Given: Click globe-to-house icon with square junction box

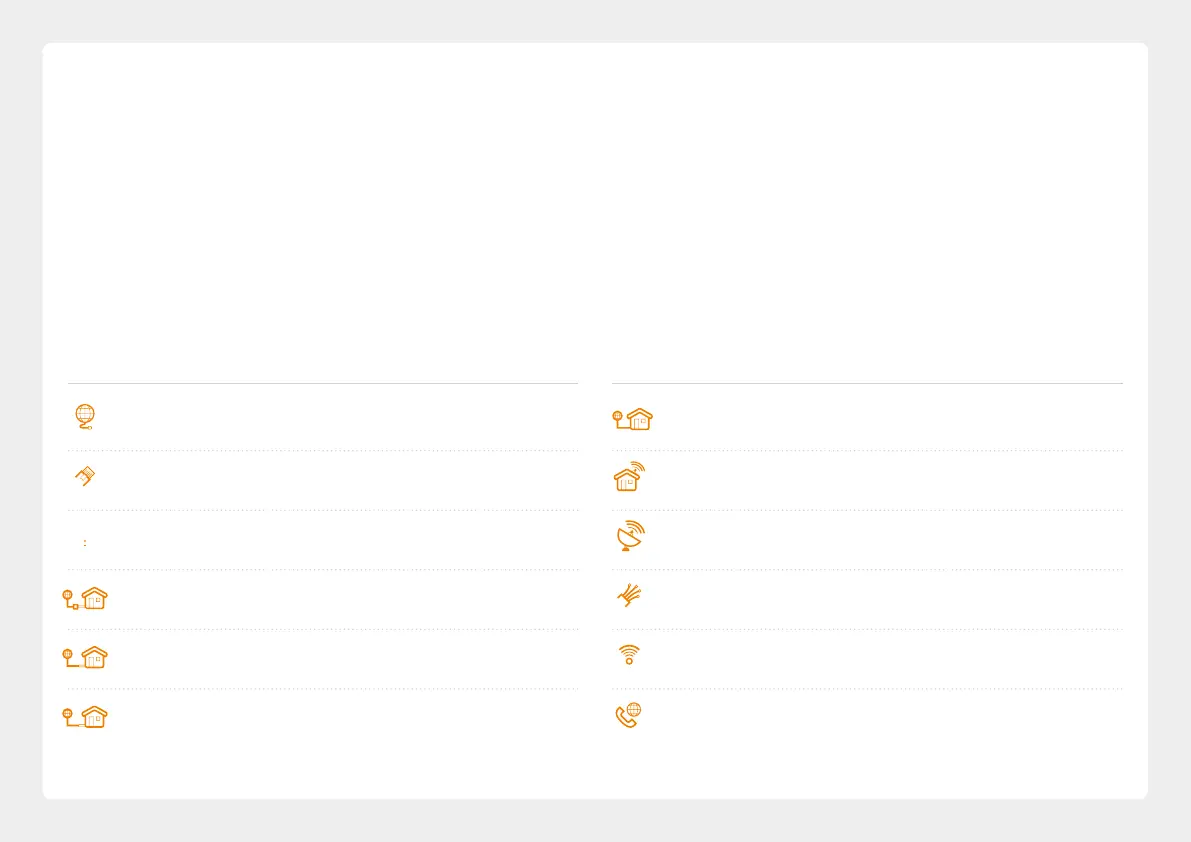Looking at the screenshot, I should 85,599.
